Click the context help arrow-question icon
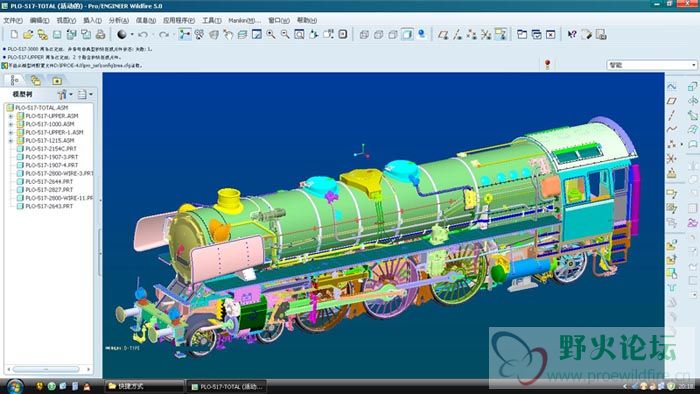The height and width of the screenshot is (394, 700). (572, 34)
